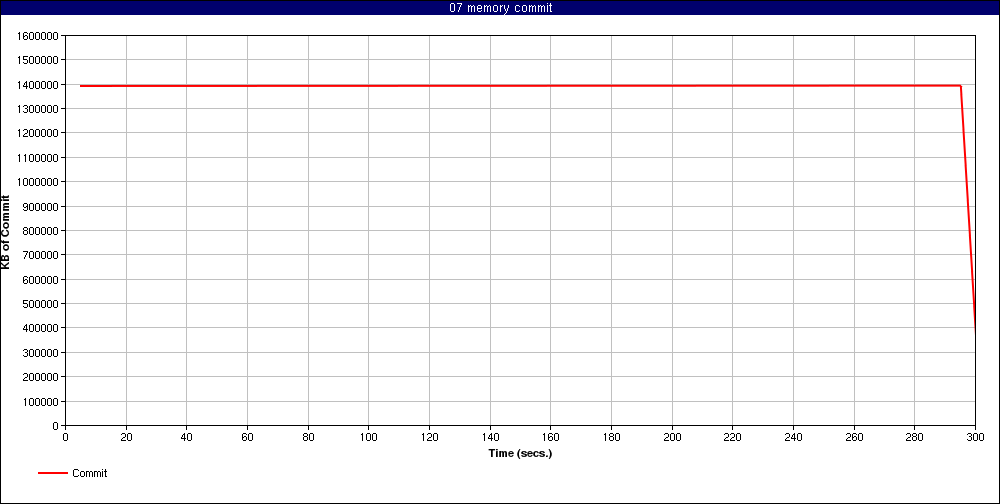Image resolution: width=1000 pixels, height=504 pixels.
Task: Click the Commit line's peak before the drop
Action: click(960, 85)
